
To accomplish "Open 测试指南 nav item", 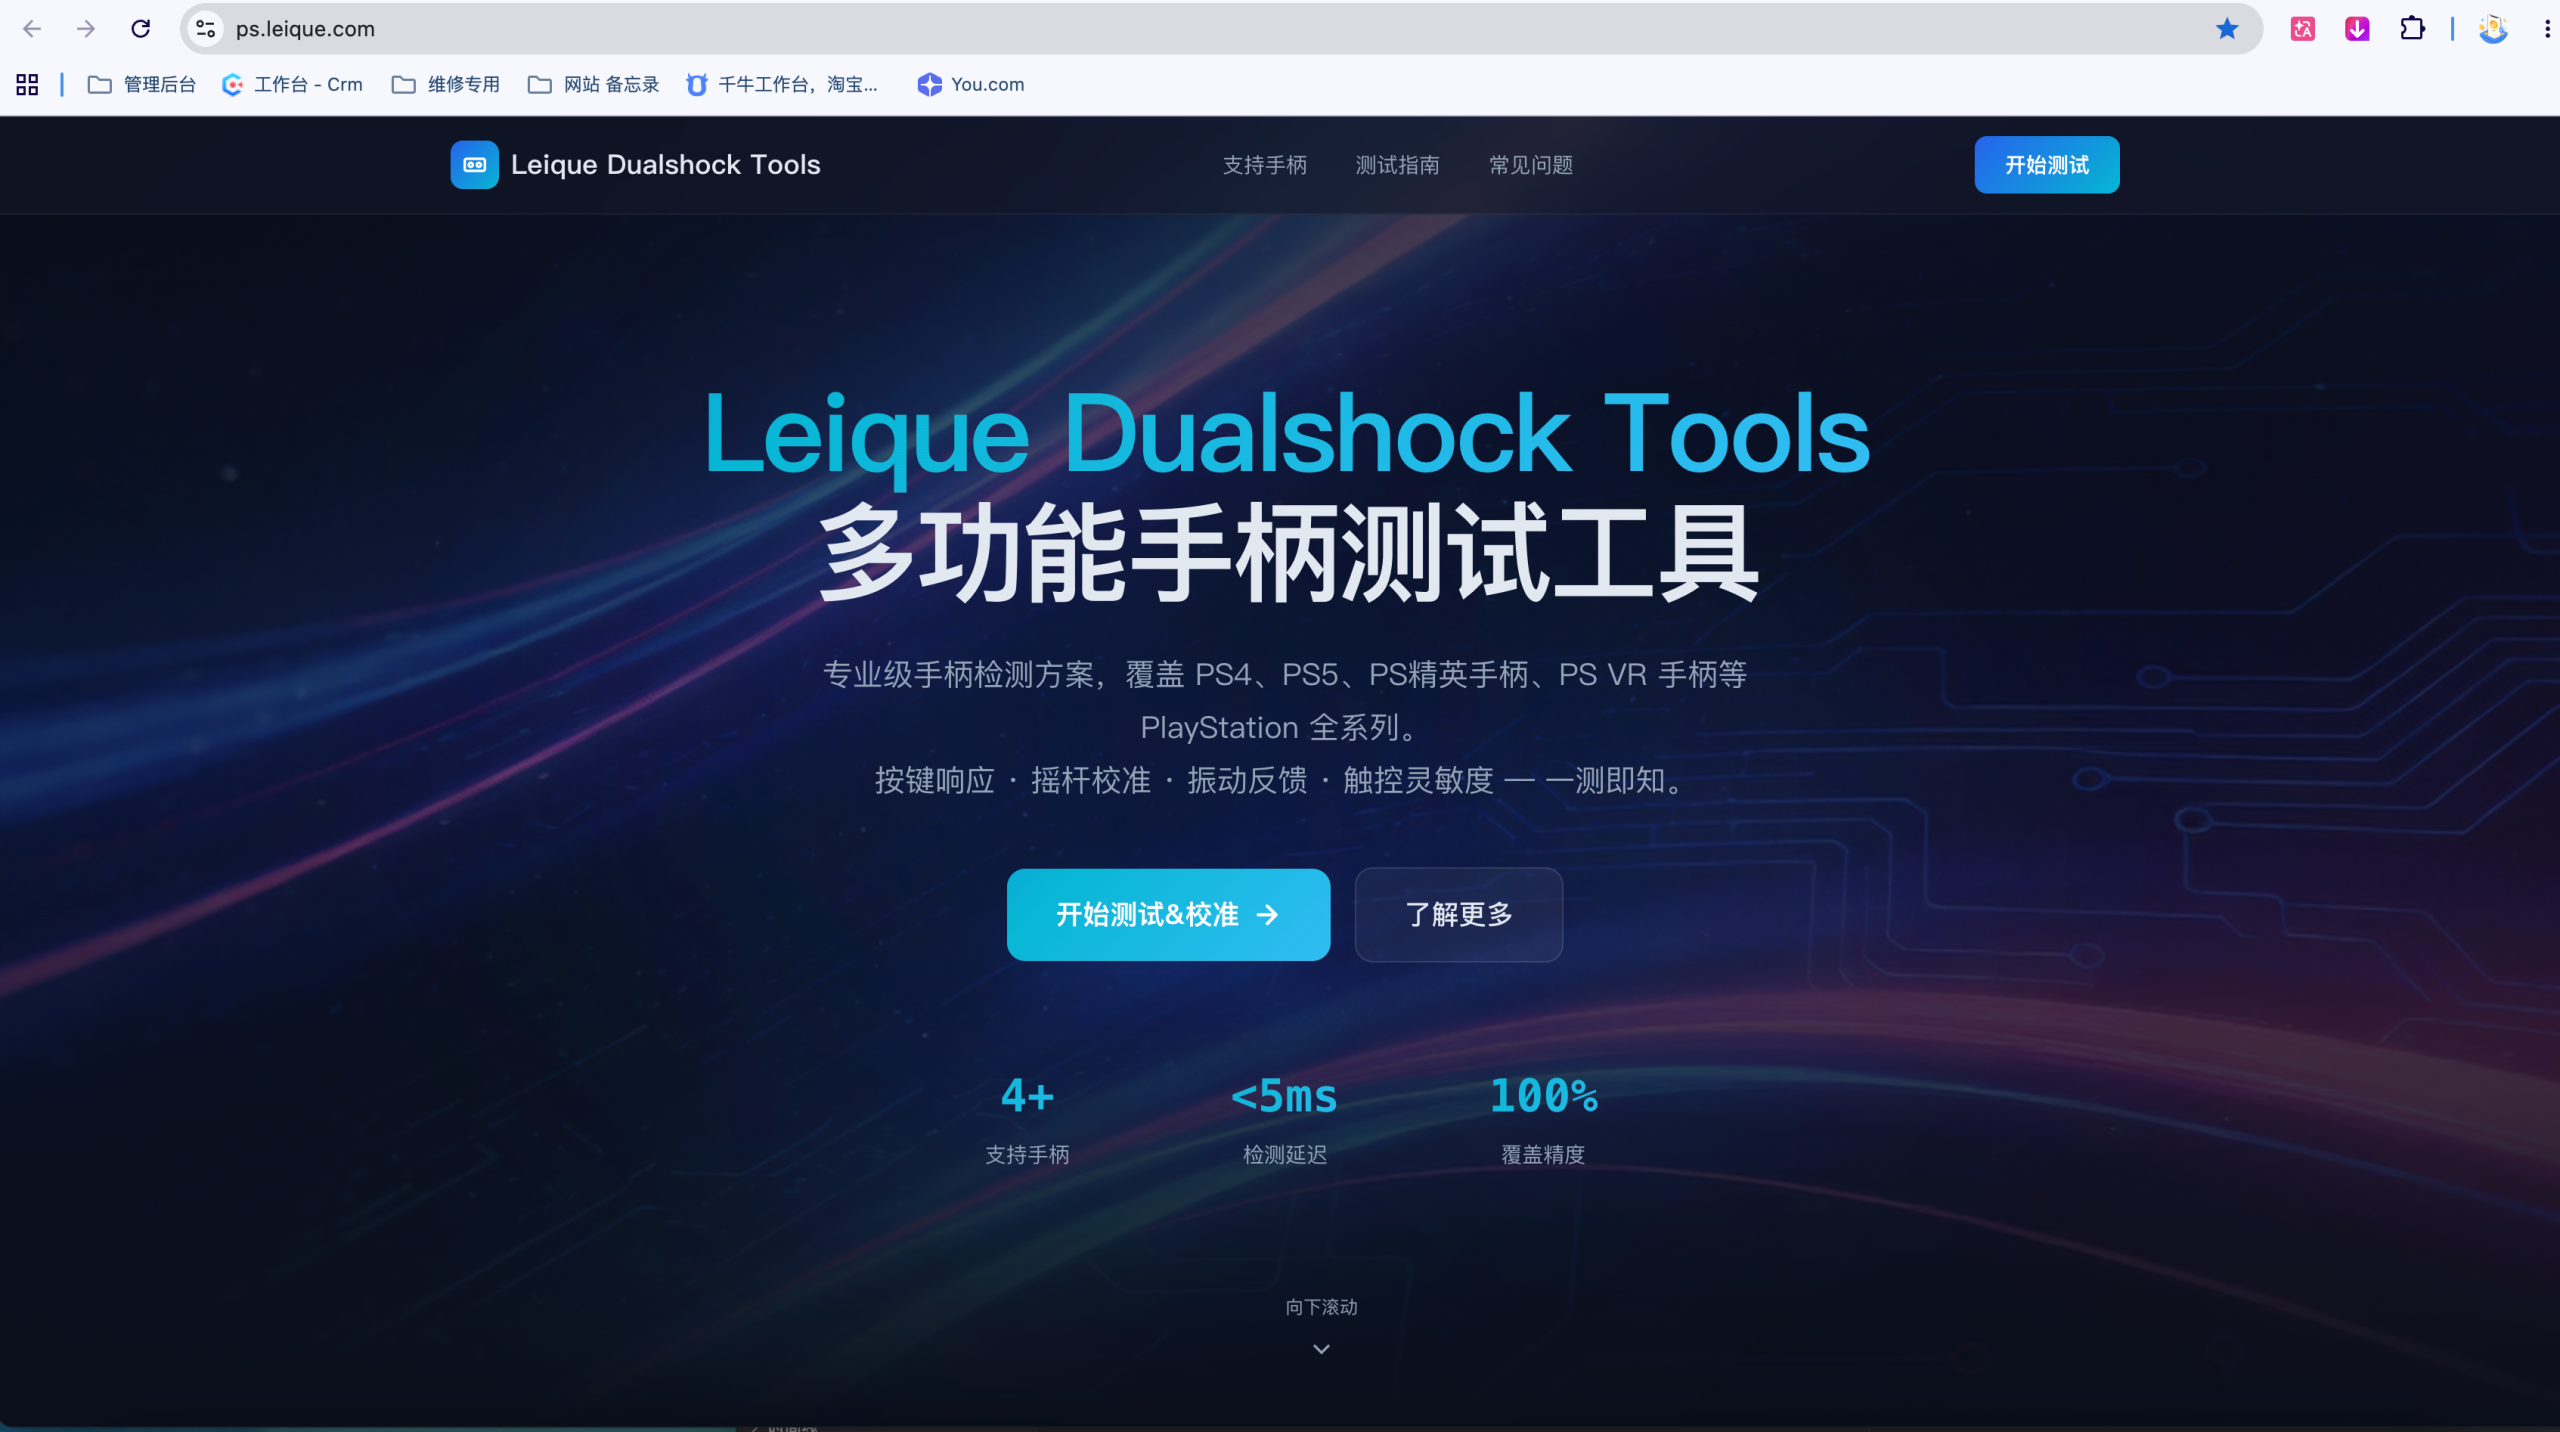I will 1398,165.
